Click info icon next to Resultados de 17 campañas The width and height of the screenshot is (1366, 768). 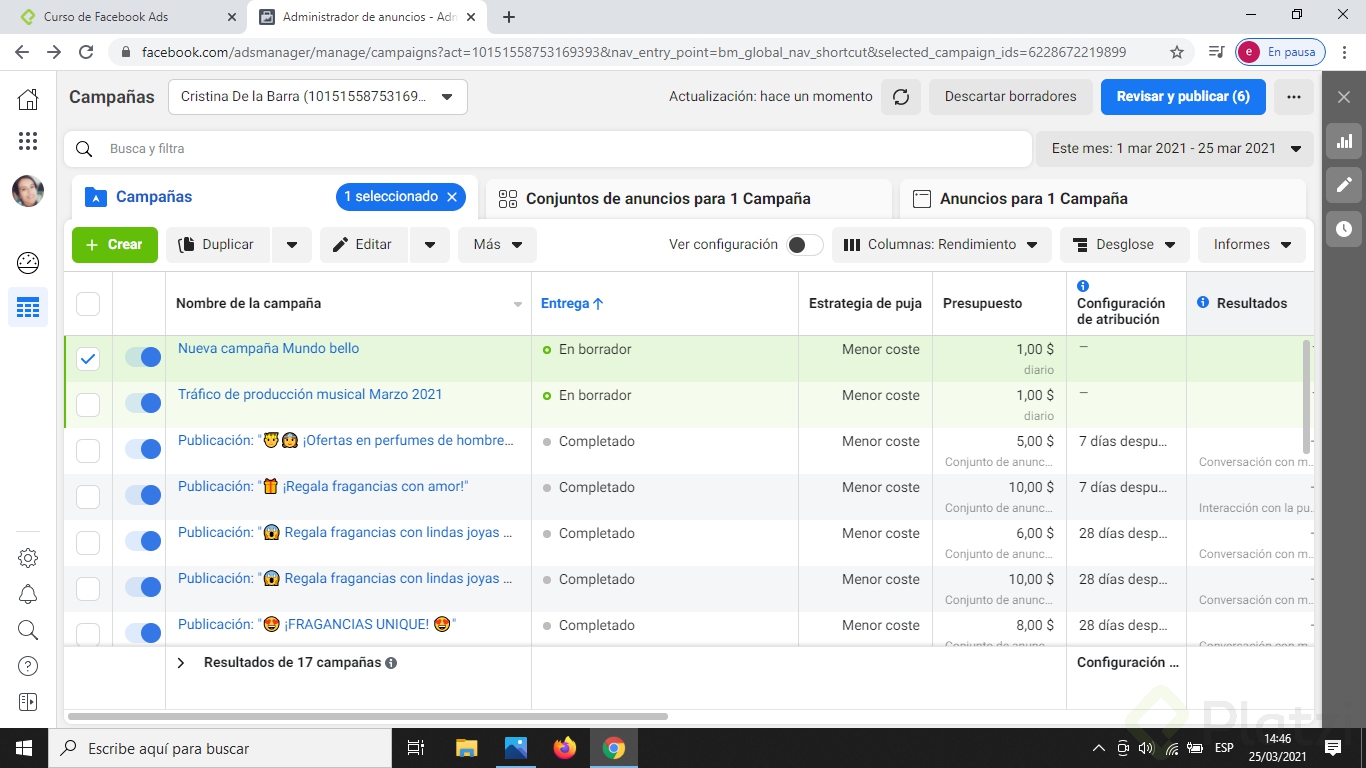pyautogui.click(x=391, y=663)
